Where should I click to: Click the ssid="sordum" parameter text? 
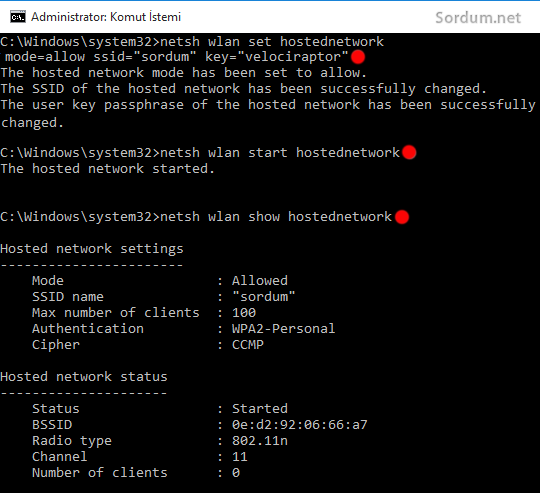(145, 57)
